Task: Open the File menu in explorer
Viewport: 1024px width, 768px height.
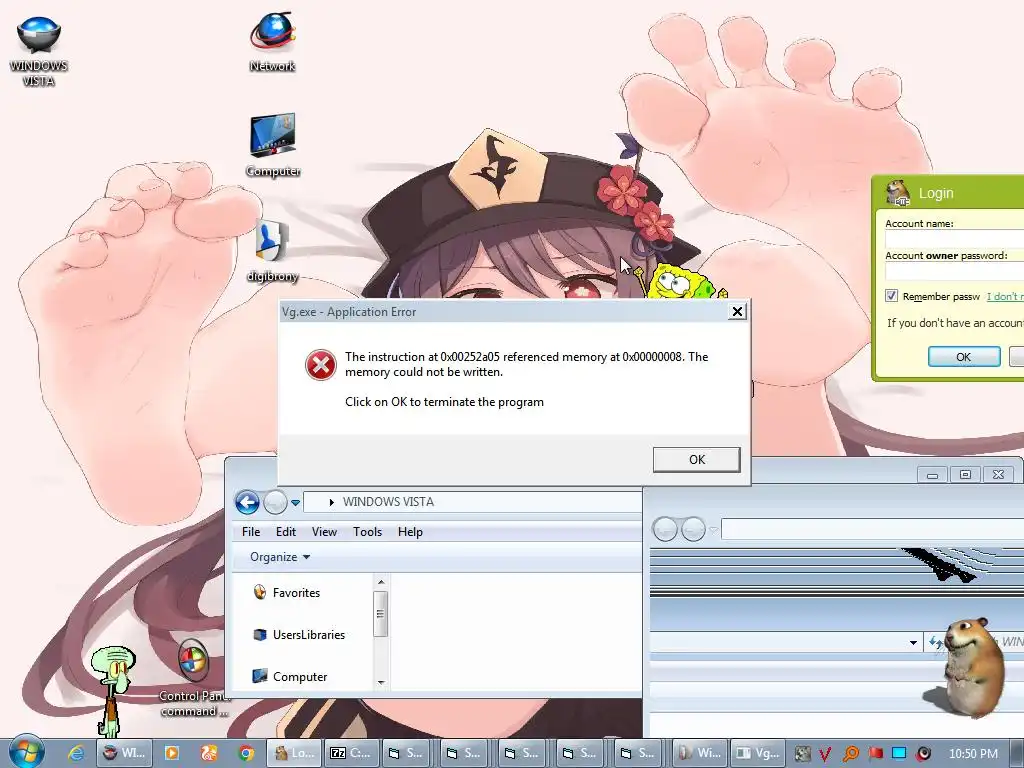Action: pyautogui.click(x=251, y=532)
